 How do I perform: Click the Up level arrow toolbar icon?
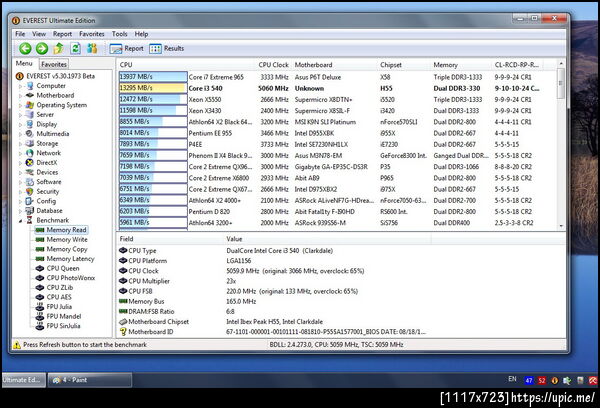click(59, 49)
